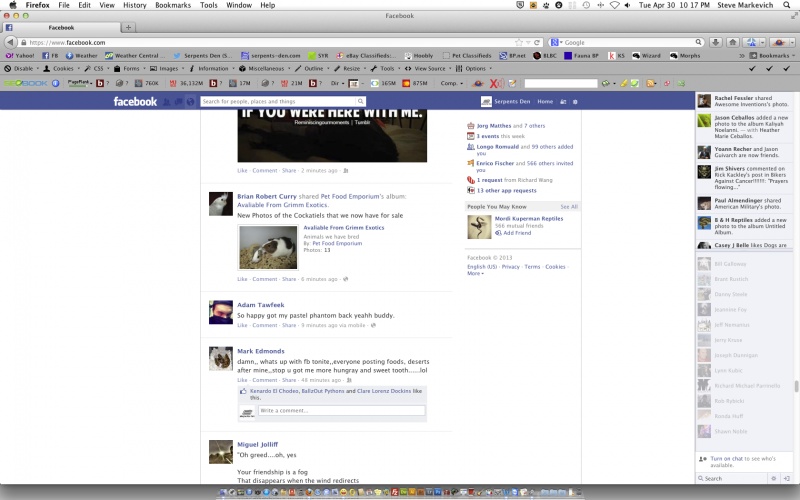Open the Notifications globe icon
Image resolution: width=800 pixels, height=500 pixels.
pyautogui.click(x=190, y=102)
